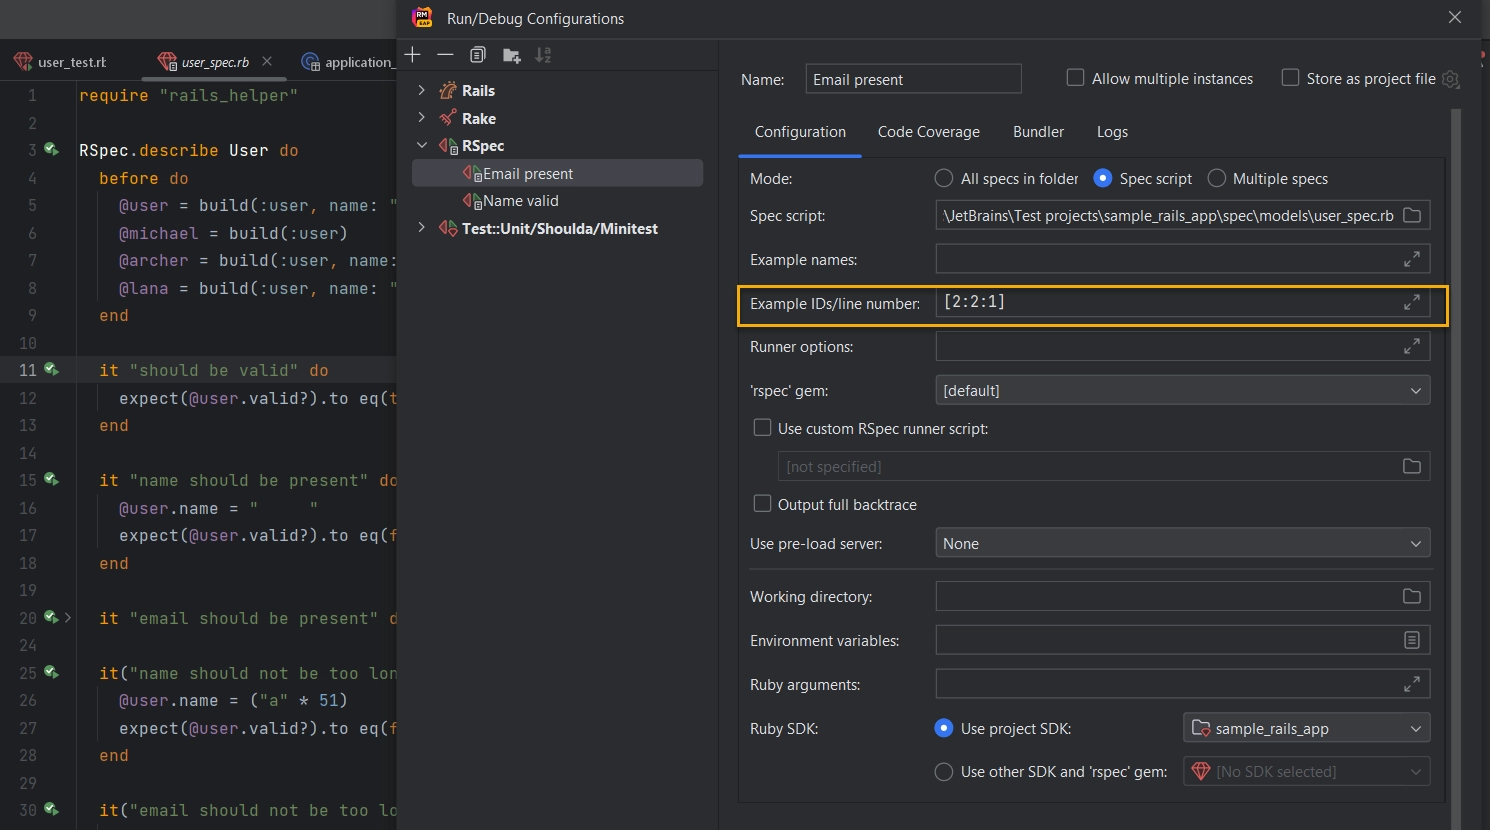Expand the Rake configurations node
This screenshot has height=830, width=1490.
point(421,118)
